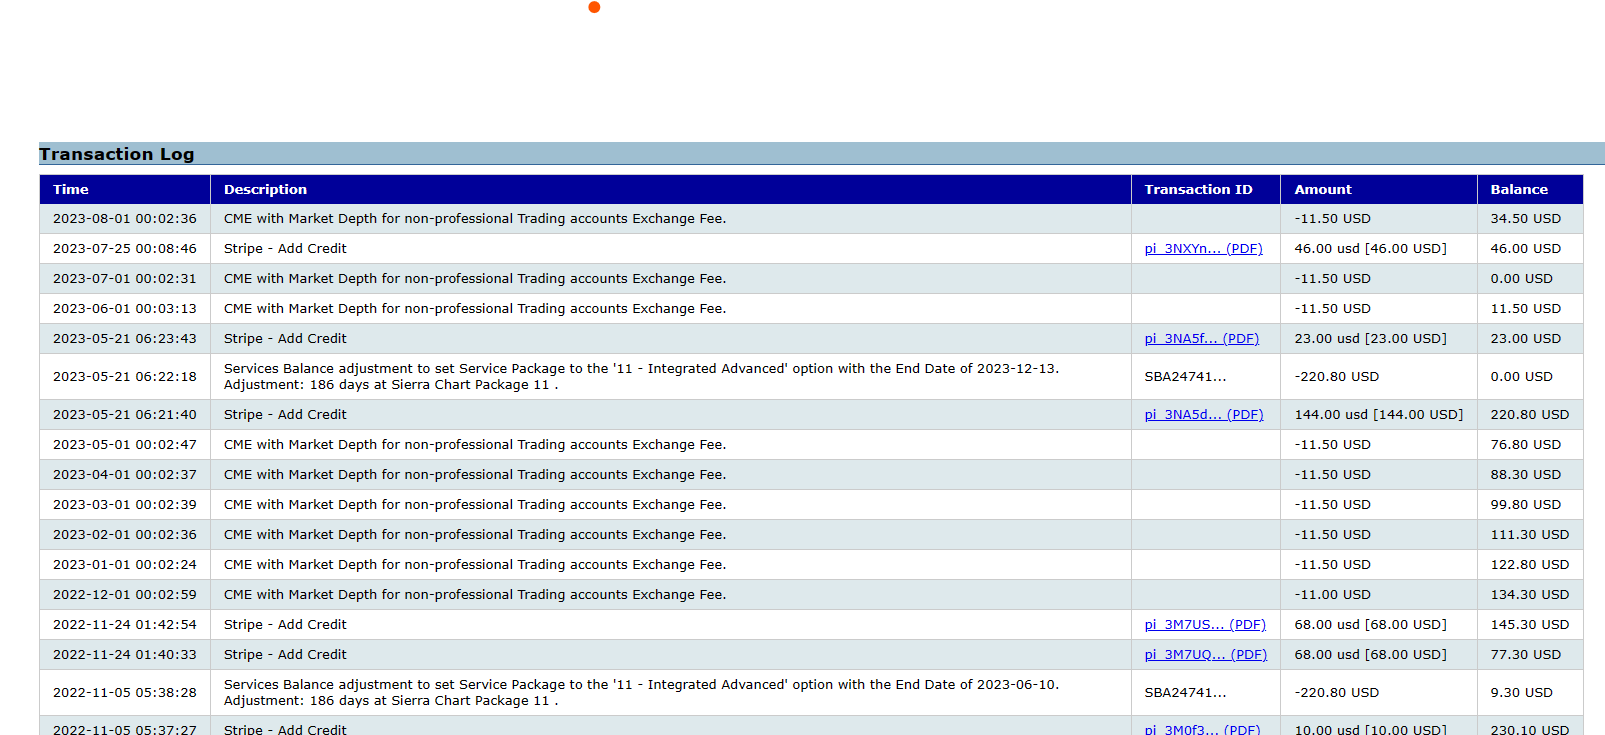This screenshot has height=735, width=1605.
Task: Select the timestamp 2023-01-01 00:02:24
Action: click(125, 565)
